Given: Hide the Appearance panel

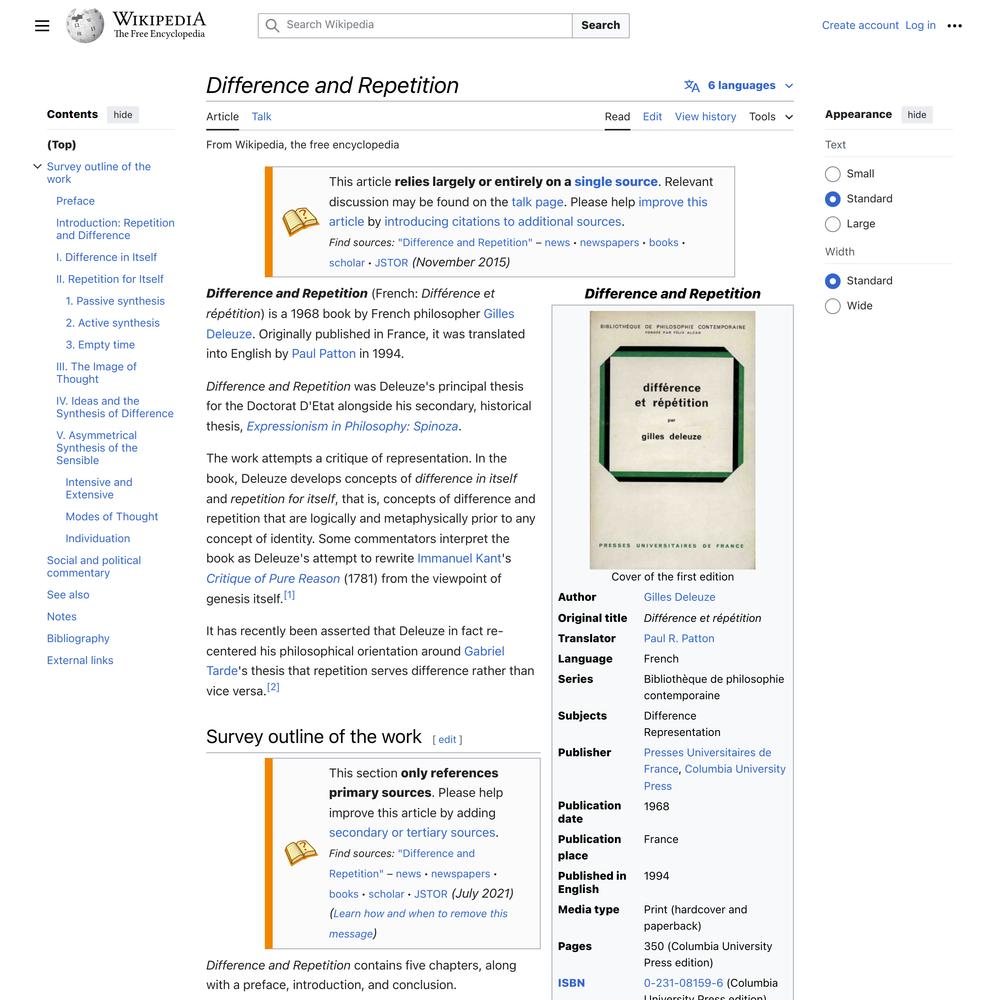Looking at the screenshot, I should [x=916, y=115].
